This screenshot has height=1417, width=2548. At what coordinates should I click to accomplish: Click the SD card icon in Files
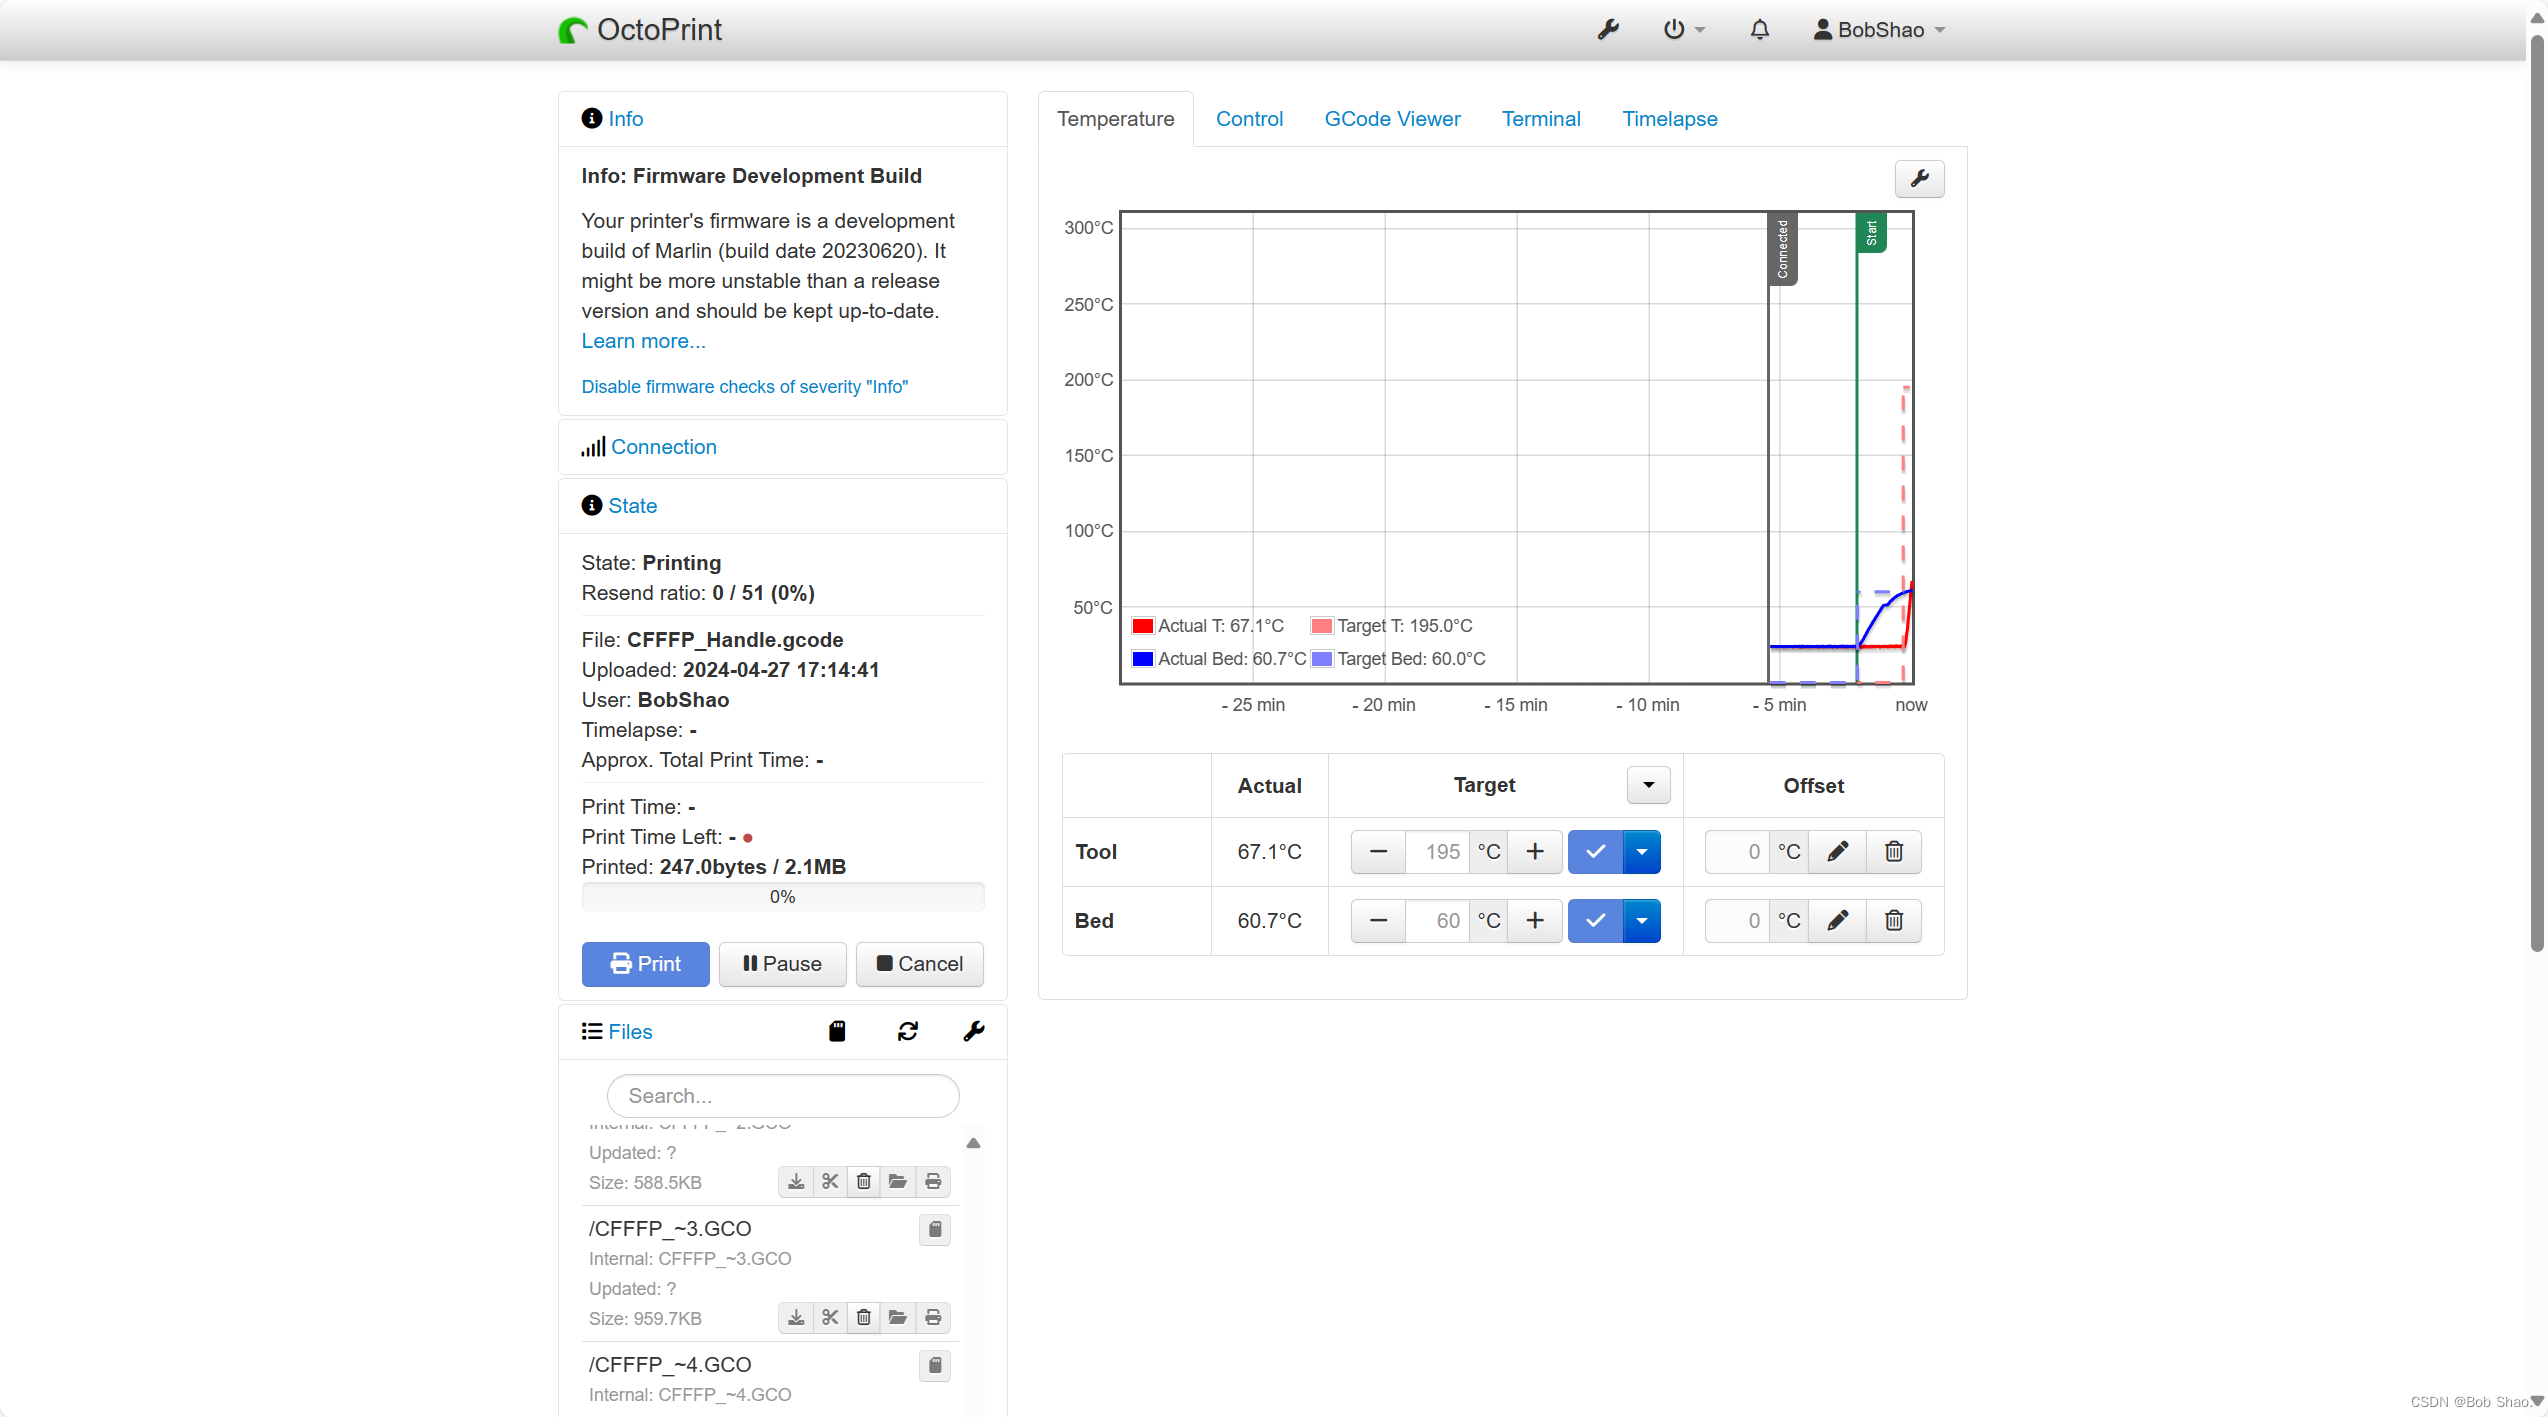tap(837, 1031)
